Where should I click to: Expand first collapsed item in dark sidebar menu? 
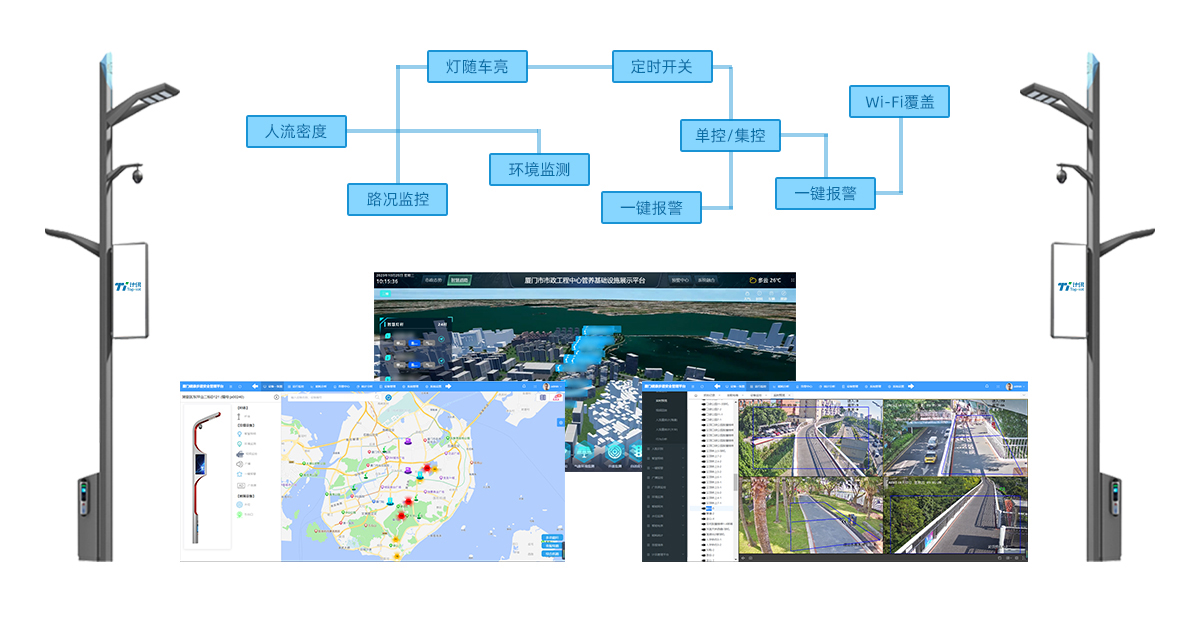[660, 450]
